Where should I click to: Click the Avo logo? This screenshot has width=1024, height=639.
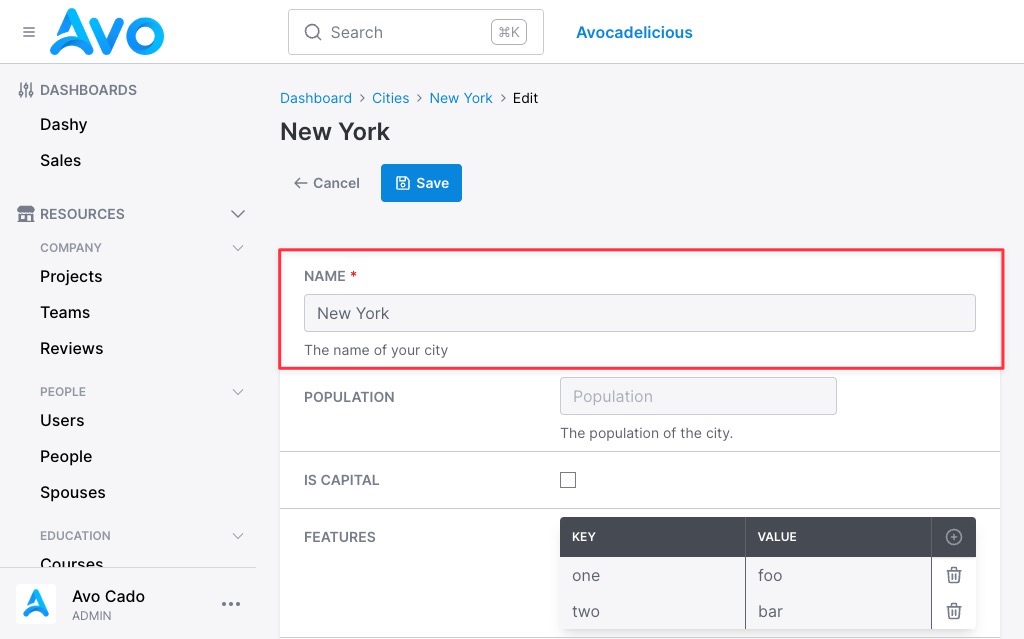pos(107,32)
